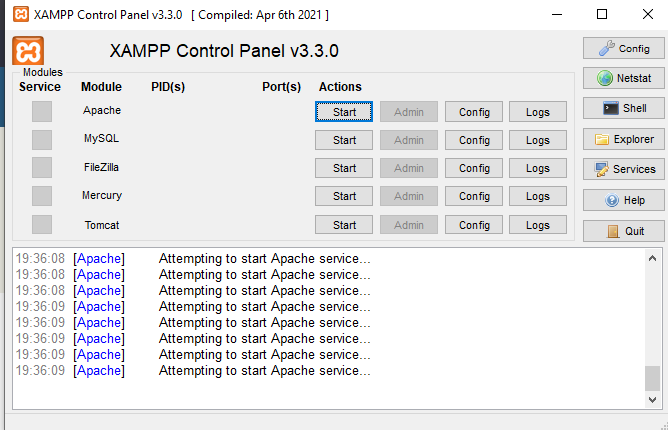The image size is (668, 430).
Task: Launch the Shell terminal button
Action: pos(623,108)
